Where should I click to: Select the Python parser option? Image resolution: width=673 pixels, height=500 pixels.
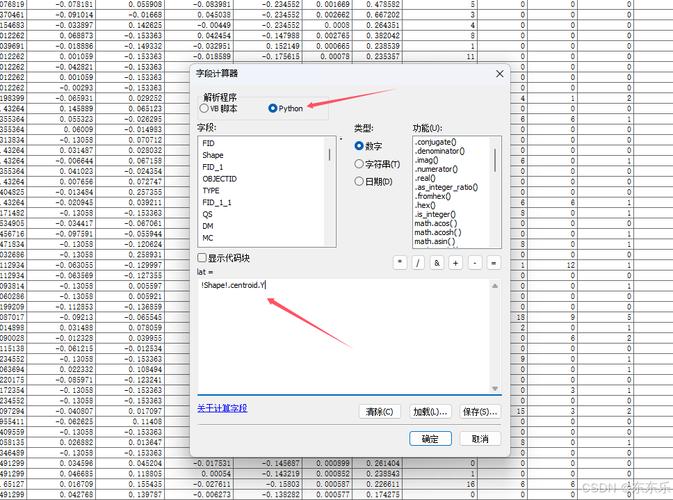coord(273,108)
